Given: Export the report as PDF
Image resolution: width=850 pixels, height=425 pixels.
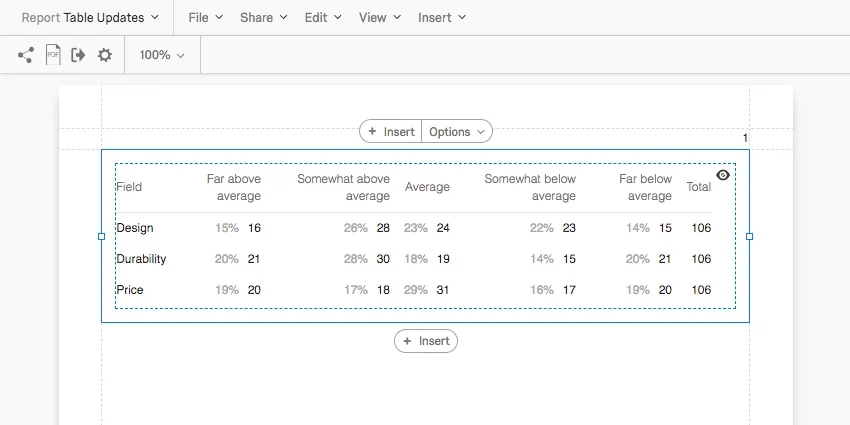Looking at the screenshot, I should pos(53,55).
